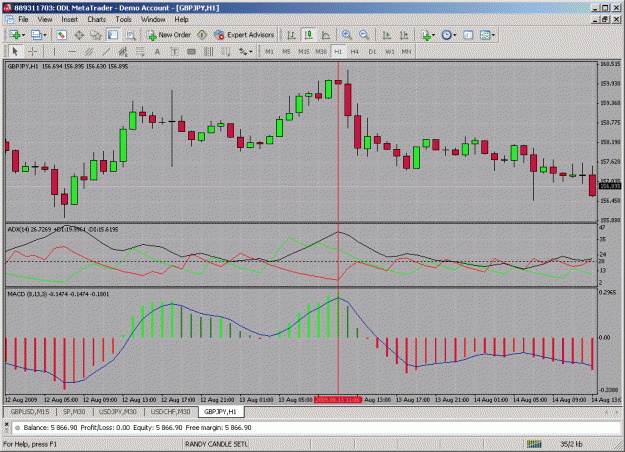Click the connection status bars icon
Screen dimensions: 625x452
[534, 444]
